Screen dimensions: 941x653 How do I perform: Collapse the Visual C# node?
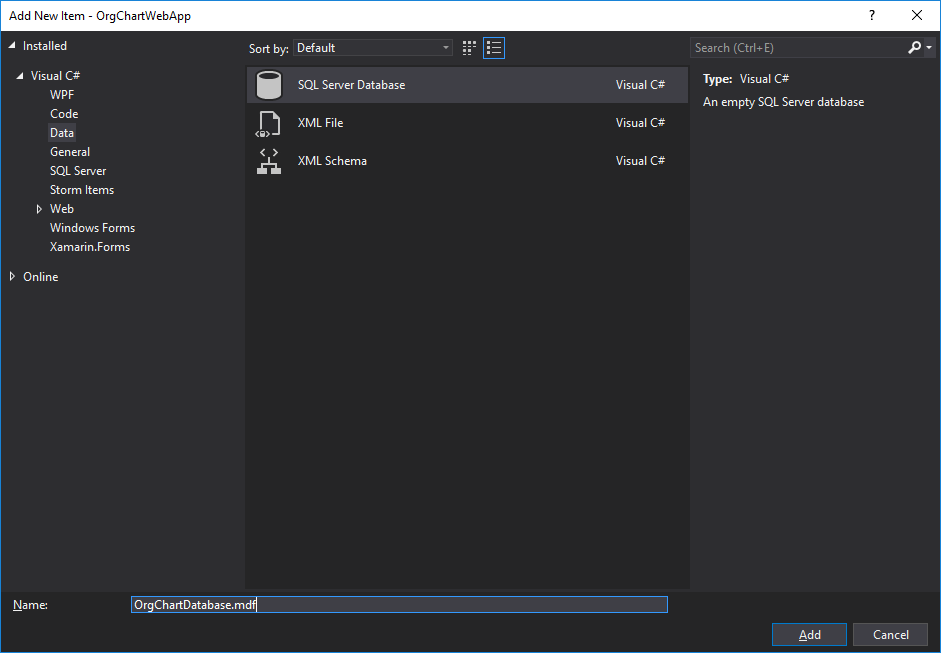tap(22, 75)
